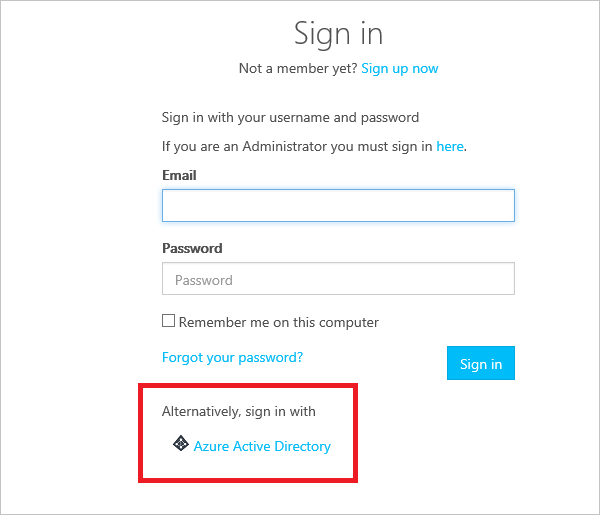The width and height of the screenshot is (600, 515).
Task: Click the bold Email label
Action: tap(179, 175)
